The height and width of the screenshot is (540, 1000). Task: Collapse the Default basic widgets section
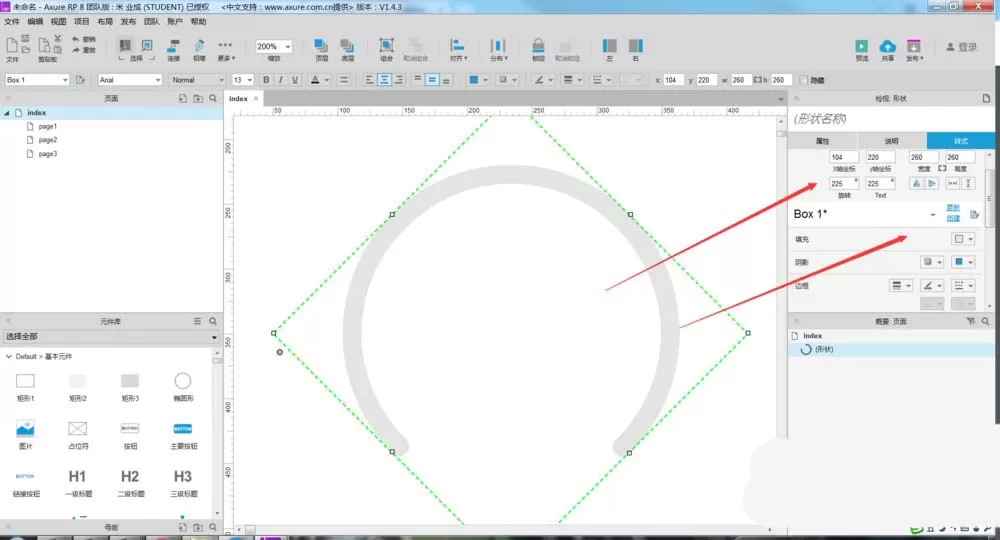pos(8,356)
